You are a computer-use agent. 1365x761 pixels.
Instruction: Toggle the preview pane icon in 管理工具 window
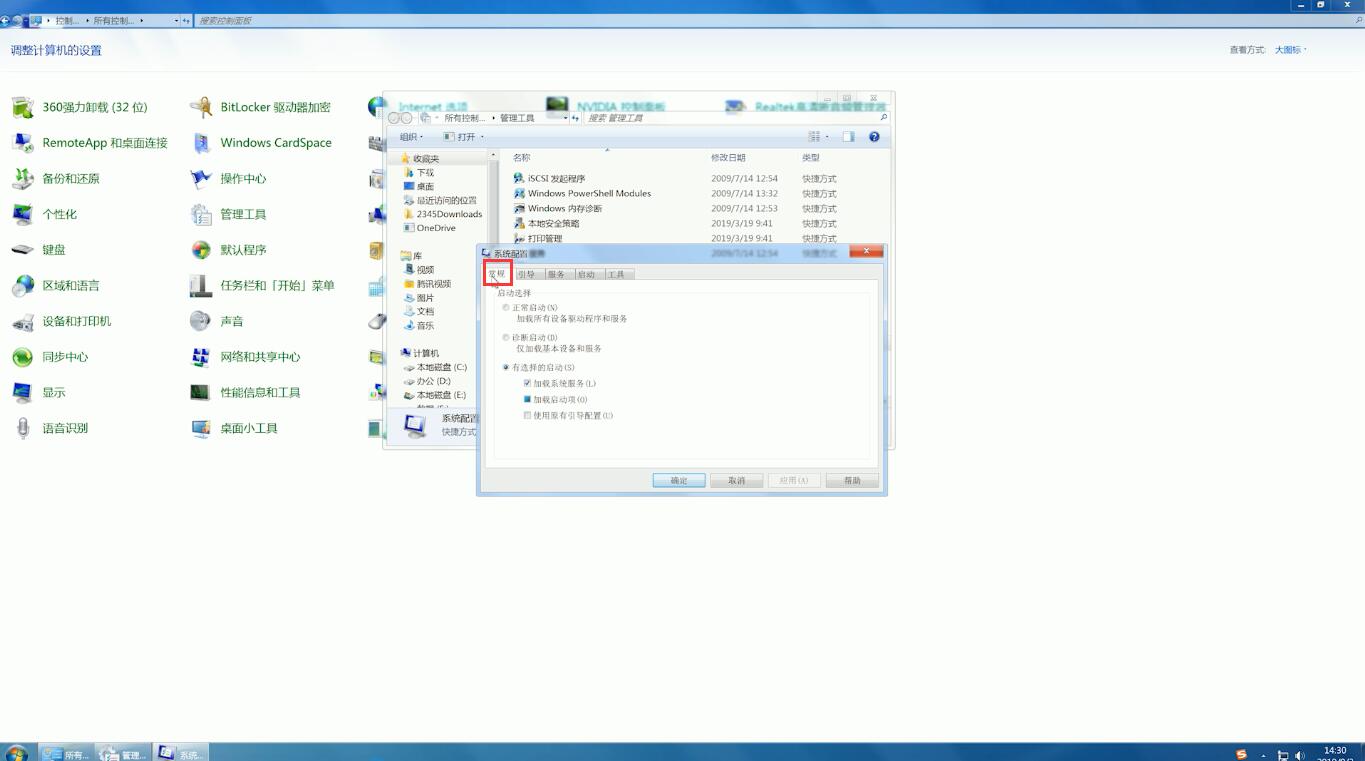848,137
